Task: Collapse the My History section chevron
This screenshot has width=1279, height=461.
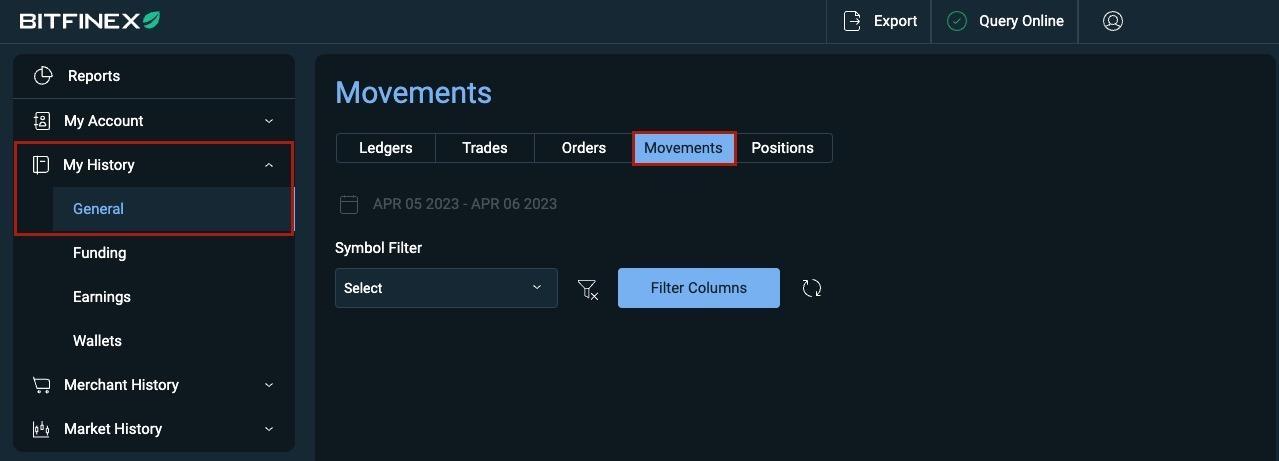Action: click(x=269, y=165)
